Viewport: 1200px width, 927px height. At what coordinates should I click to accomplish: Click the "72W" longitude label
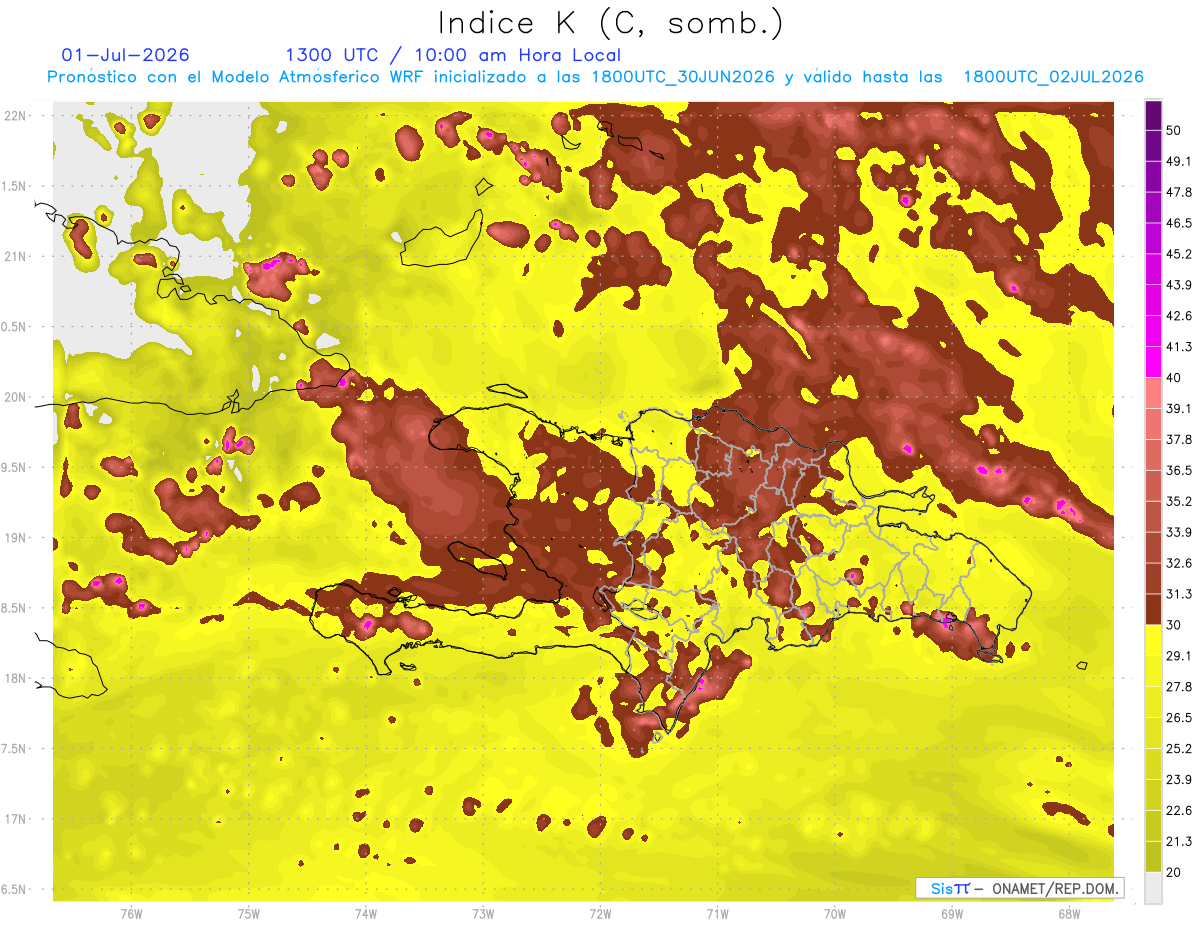pyautogui.click(x=600, y=913)
